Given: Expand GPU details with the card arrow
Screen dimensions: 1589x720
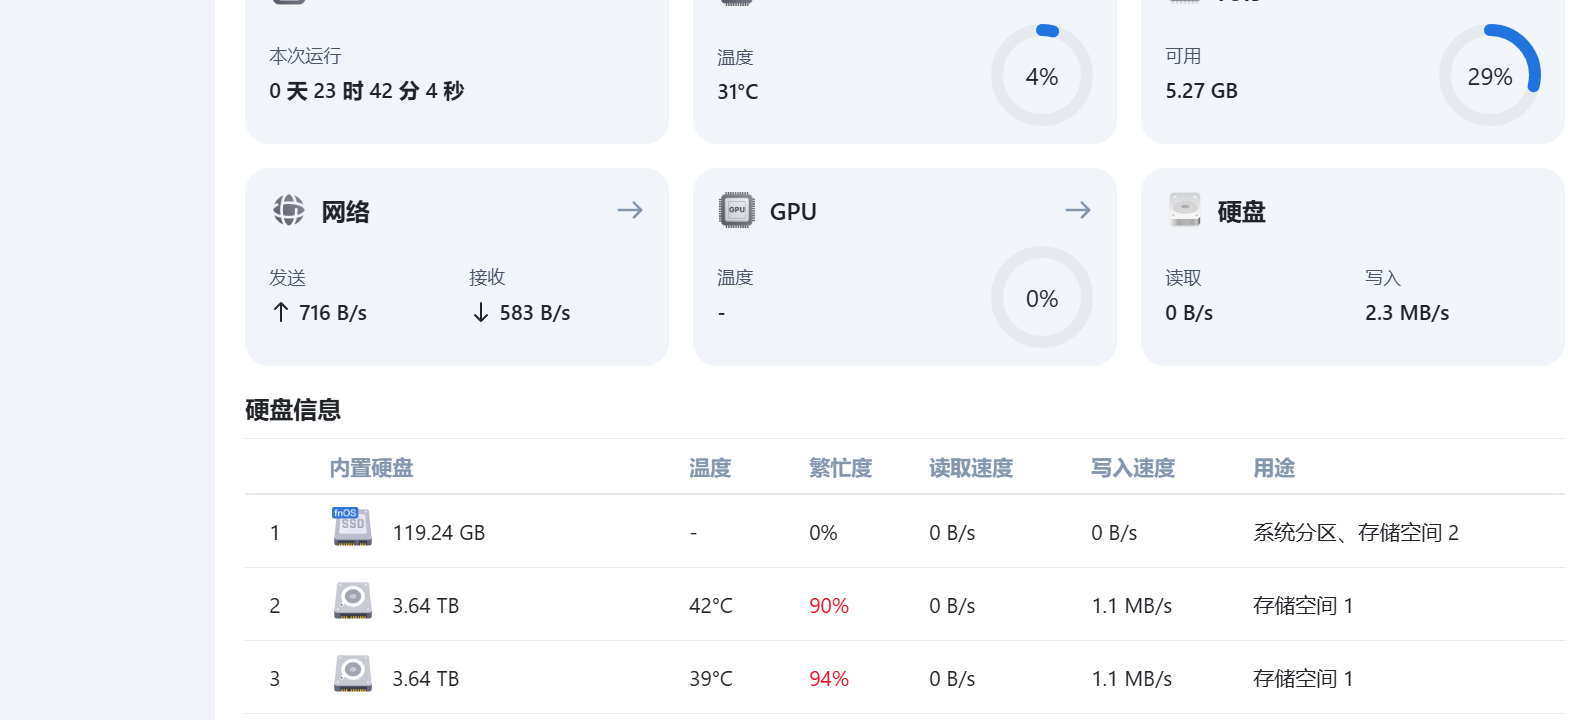Looking at the screenshot, I should pos(1078,210).
